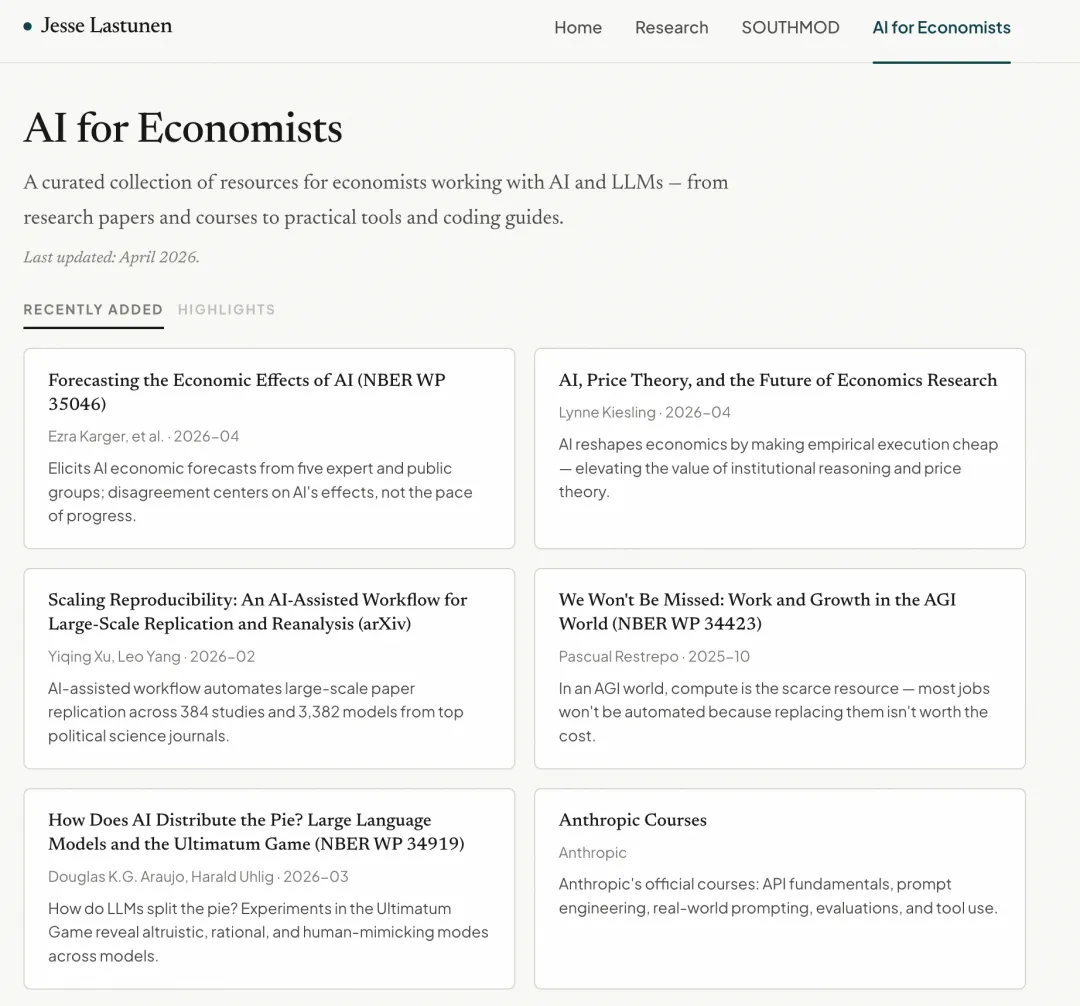Go to the Home page
This screenshot has width=1080, height=1006.
point(578,28)
